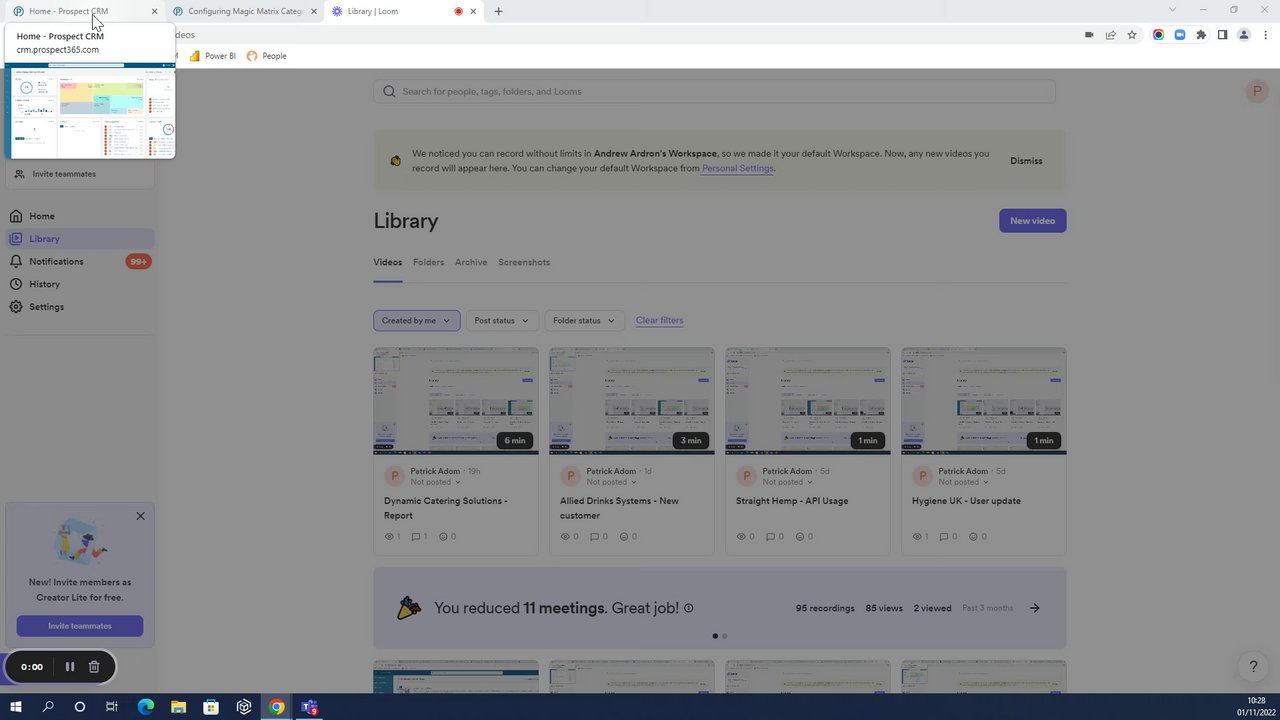Viewport: 1280px width, 720px height.
Task: Expand Not posted on Hygiene UK video
Action: coord(963,482)
